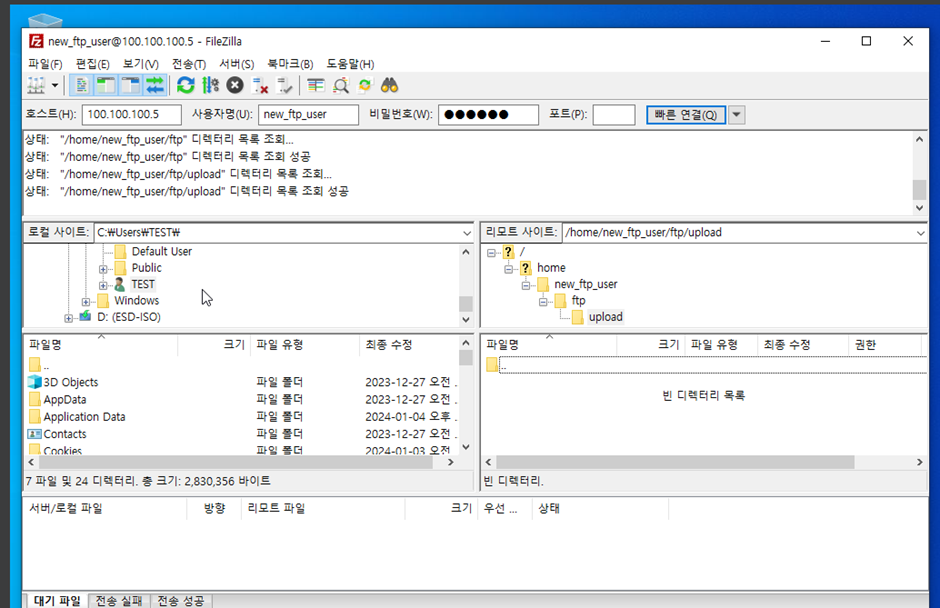Open the 전송(T) menu
The image size is (940, 608).
[x=189, y=64]
